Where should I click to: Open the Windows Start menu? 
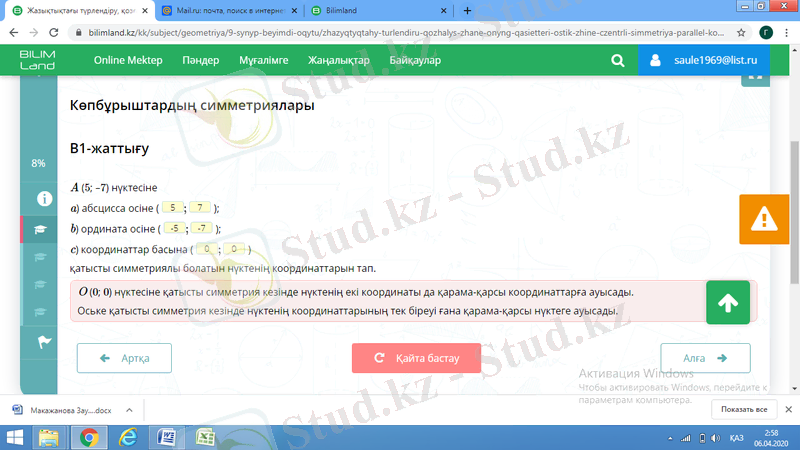point(15,438)
